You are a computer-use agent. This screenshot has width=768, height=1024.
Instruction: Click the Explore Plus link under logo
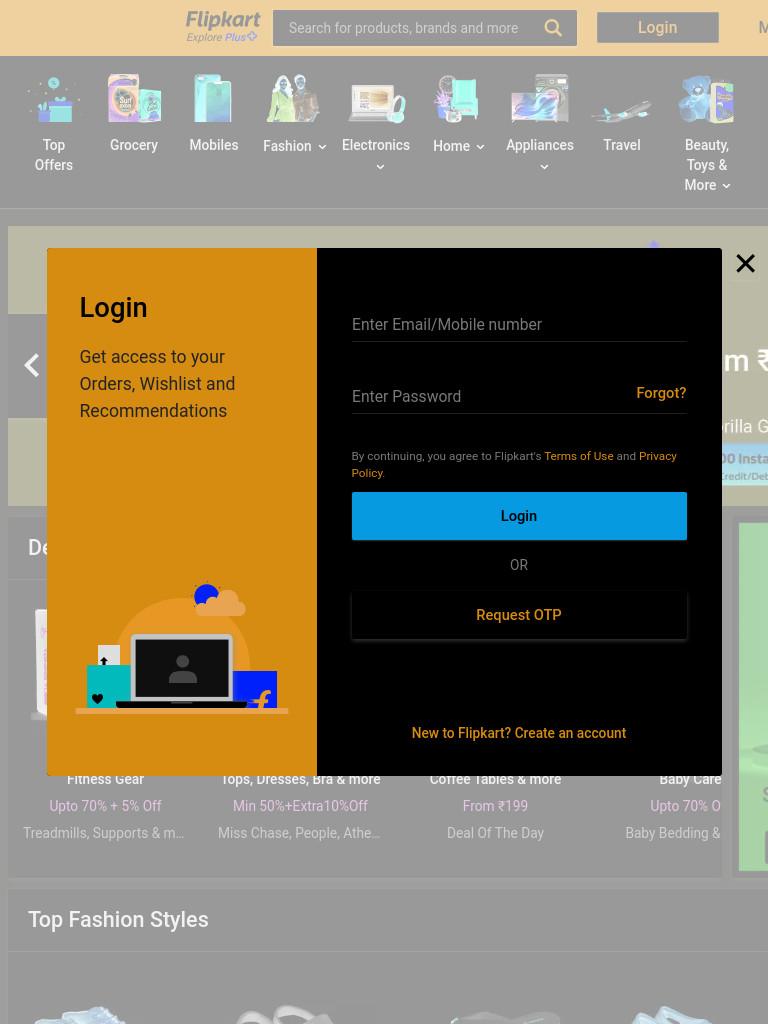click(221, 37)
